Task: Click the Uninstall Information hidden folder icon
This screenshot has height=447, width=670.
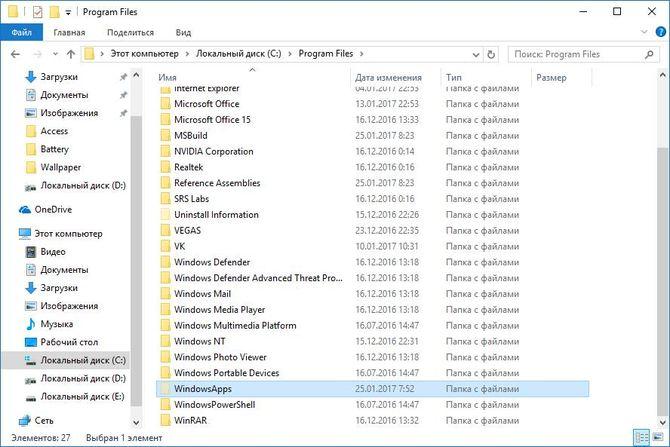Action: (165, 215)
